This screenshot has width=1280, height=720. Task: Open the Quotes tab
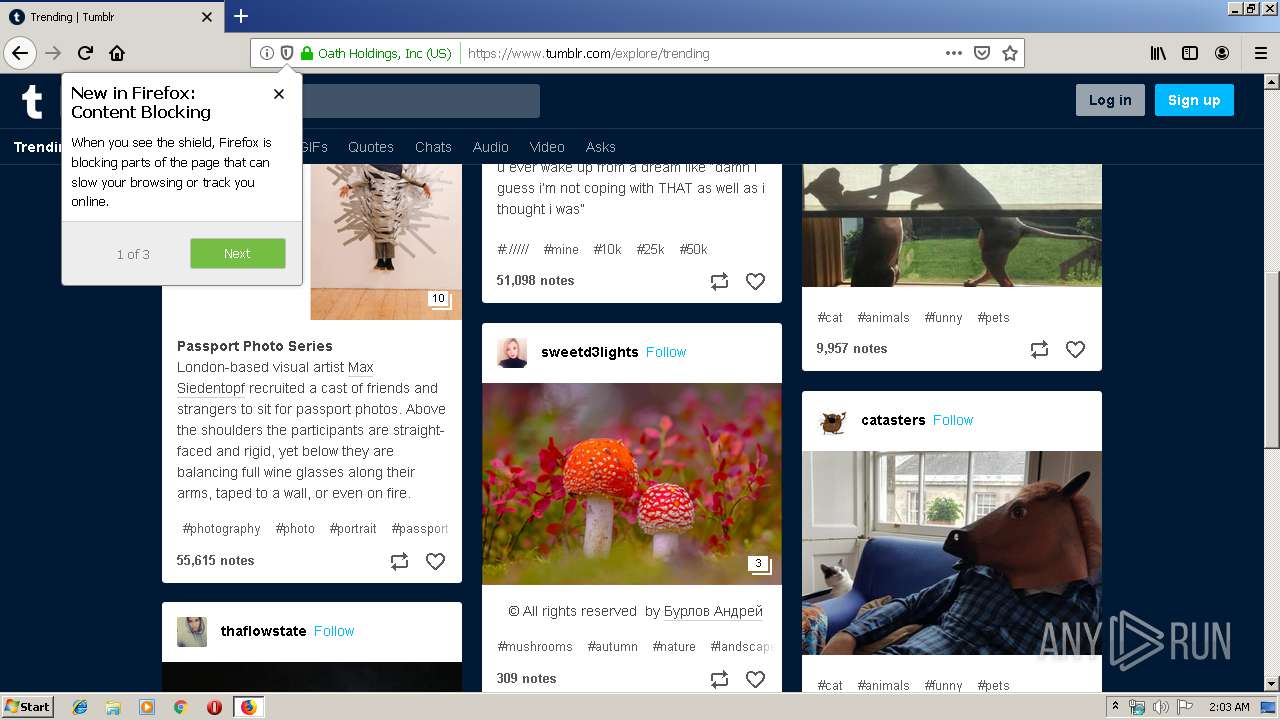(x=371, y=147)
